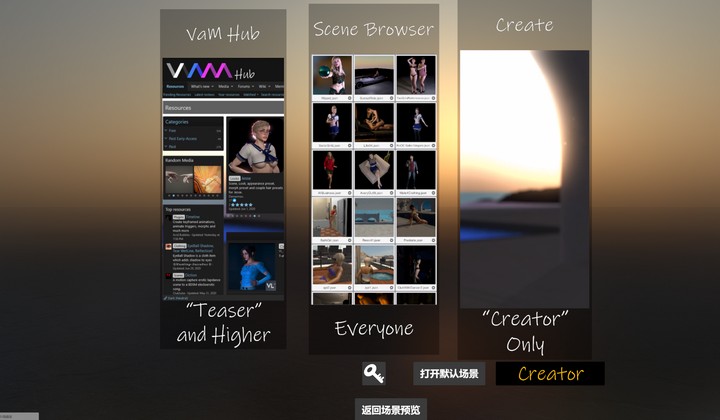Viewport: 720px width, 420px height.
Task: Select the scene with woman holding green orb
Action: pos(332,75)
